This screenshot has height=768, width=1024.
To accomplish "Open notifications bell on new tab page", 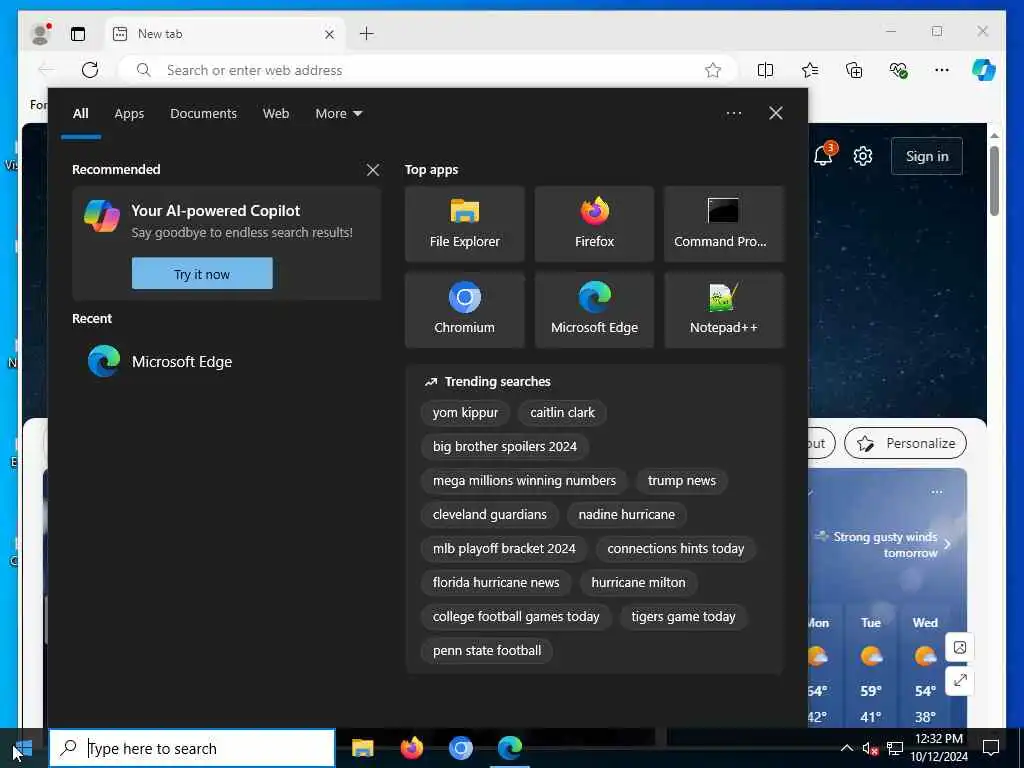I will [824, 155].
